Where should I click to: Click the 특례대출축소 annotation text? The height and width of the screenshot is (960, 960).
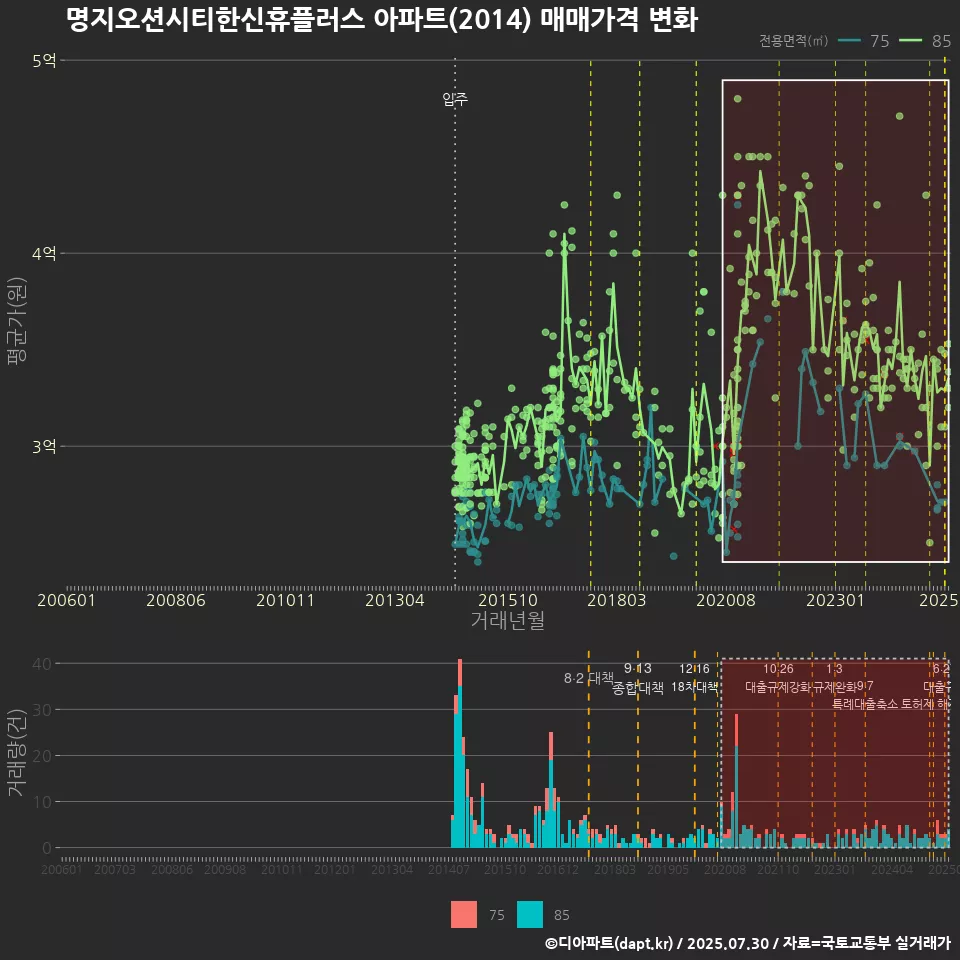(864, 704)
